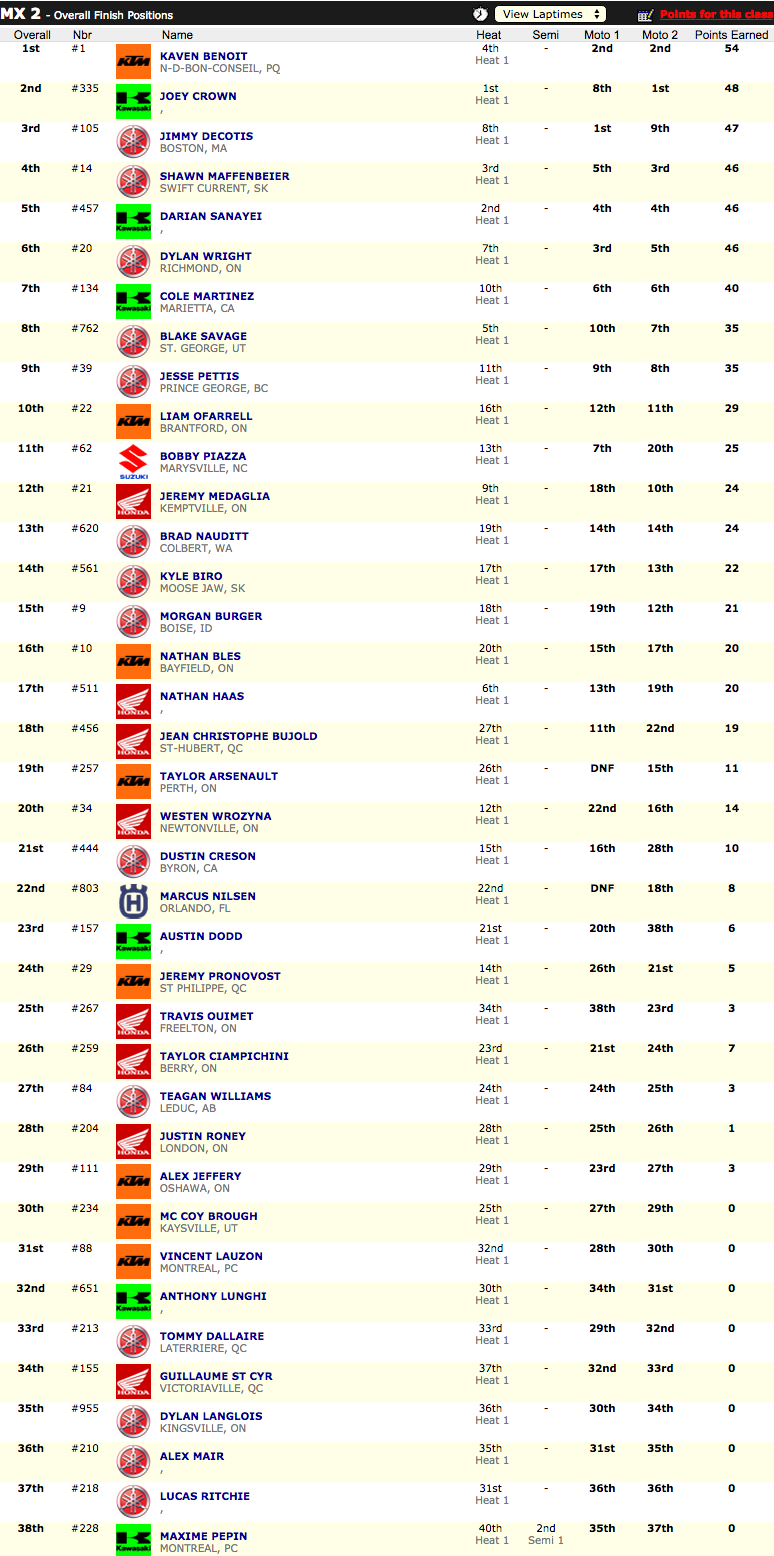Open Points for this class link
This screenshot has height=1556, width=774.
tap(716, 15)
